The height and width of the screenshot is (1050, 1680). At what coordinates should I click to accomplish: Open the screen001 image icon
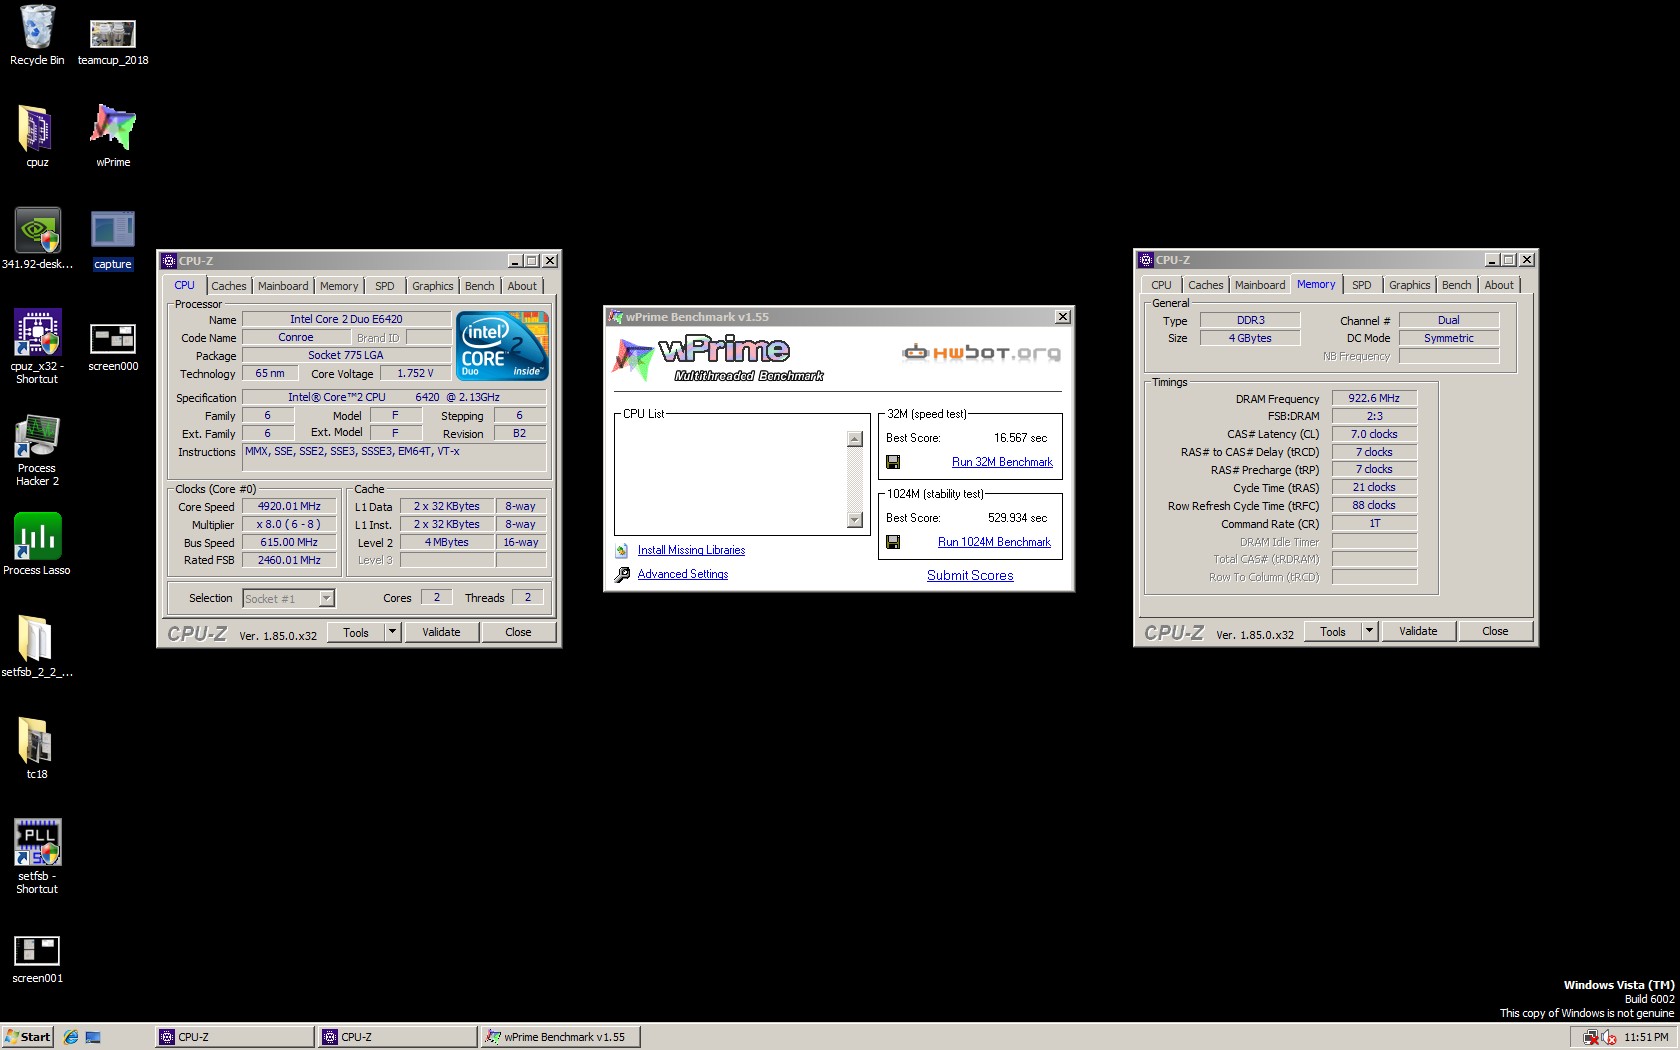(x=37, y=951)
